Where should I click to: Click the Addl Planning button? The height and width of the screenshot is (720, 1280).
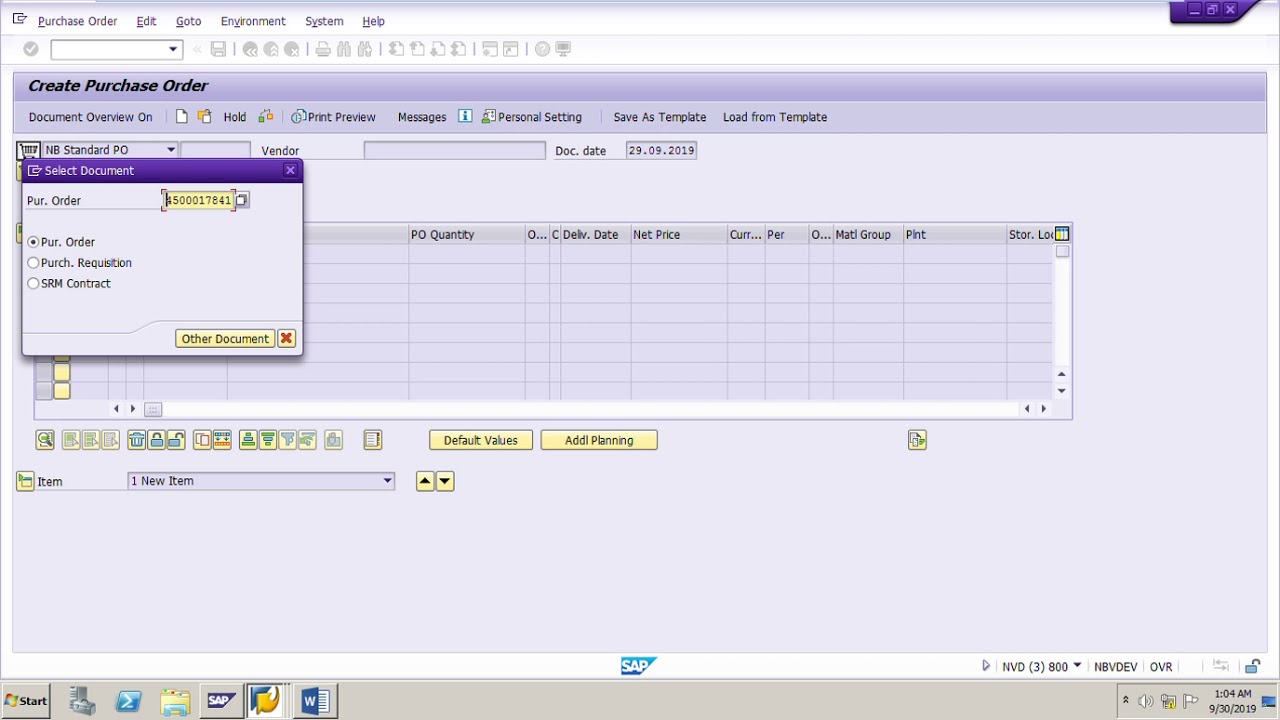pos(599,440)
